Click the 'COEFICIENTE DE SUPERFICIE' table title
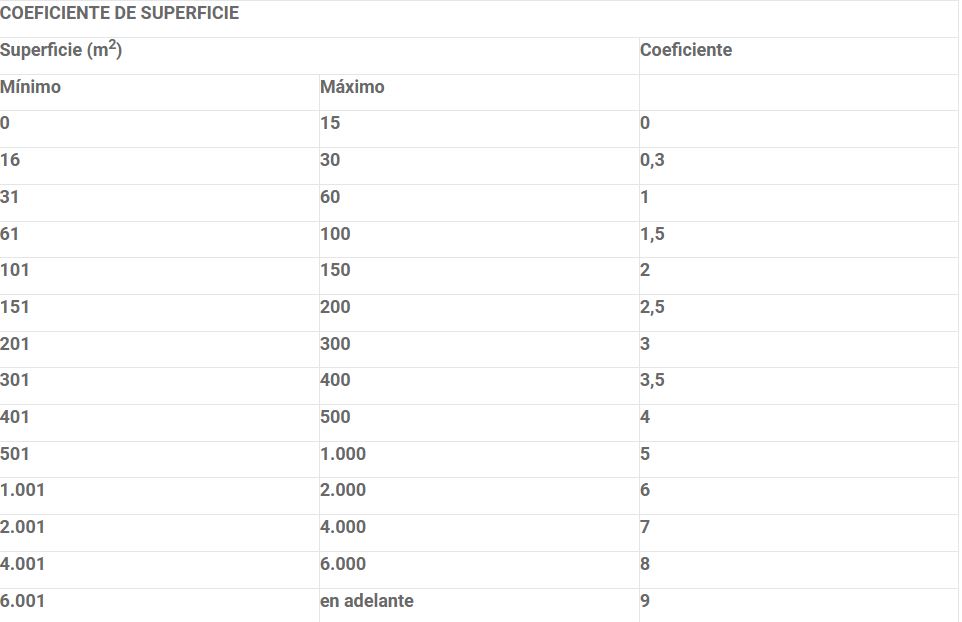 pos(119,15)
